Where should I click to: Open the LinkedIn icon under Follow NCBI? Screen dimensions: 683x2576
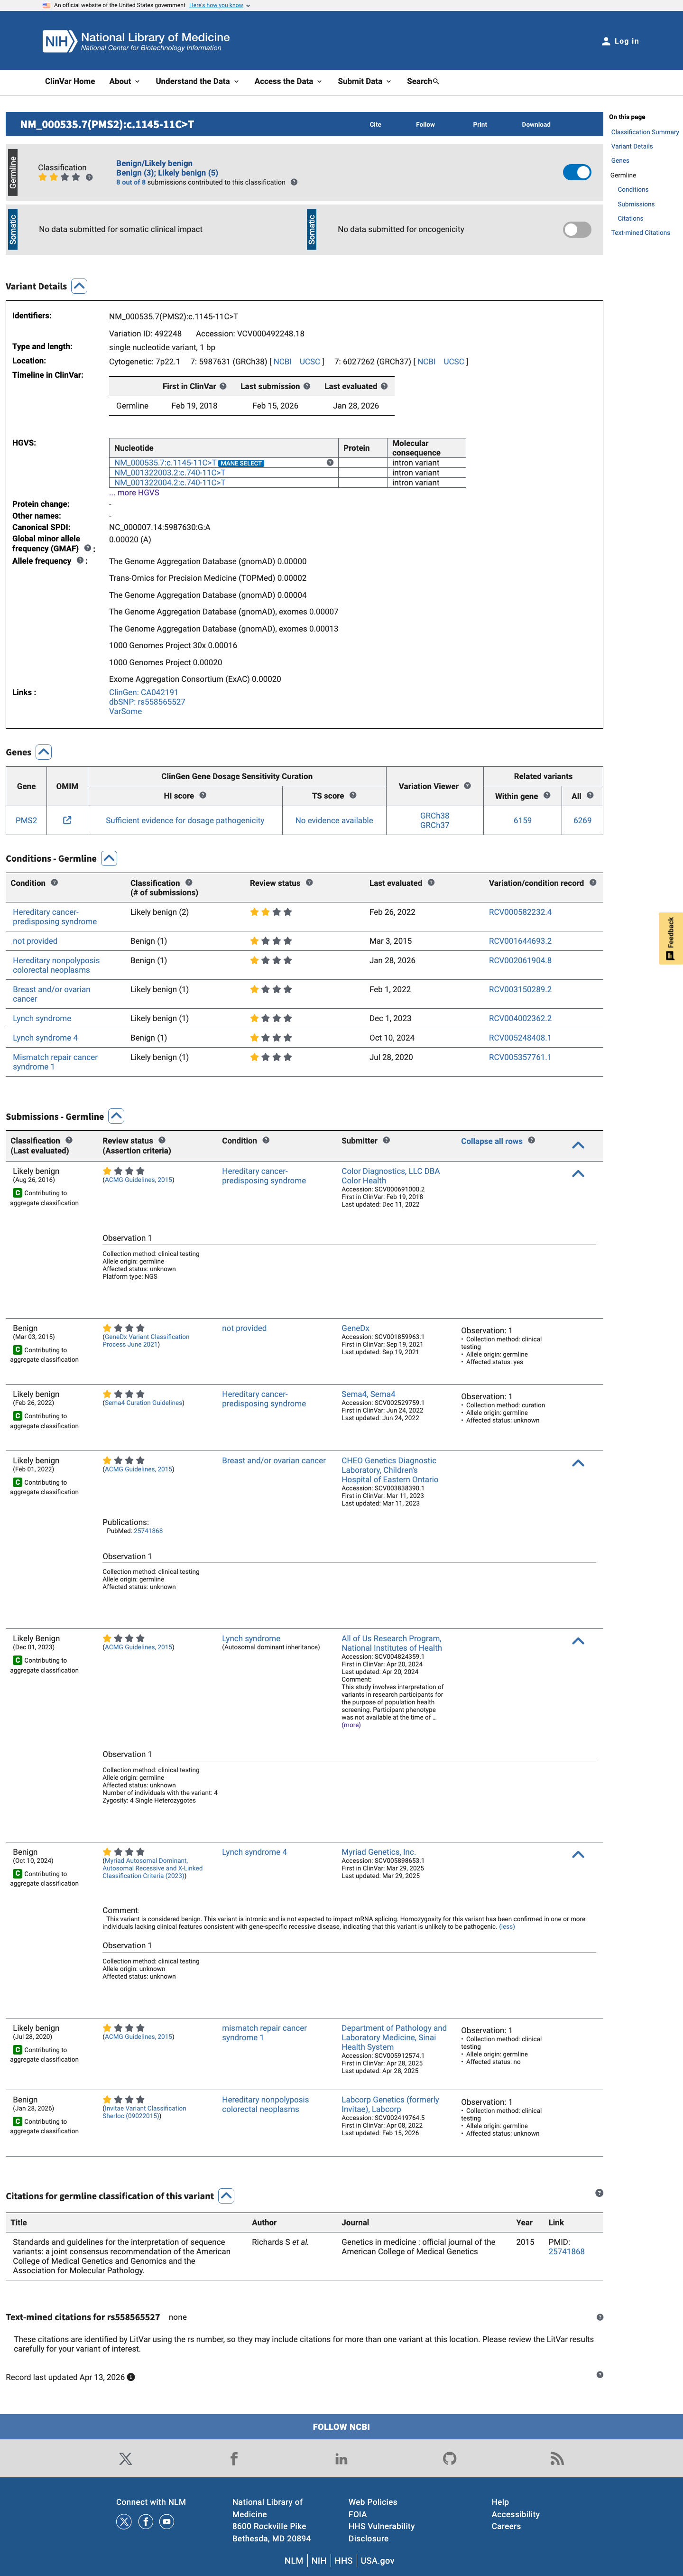[341, 2458]
